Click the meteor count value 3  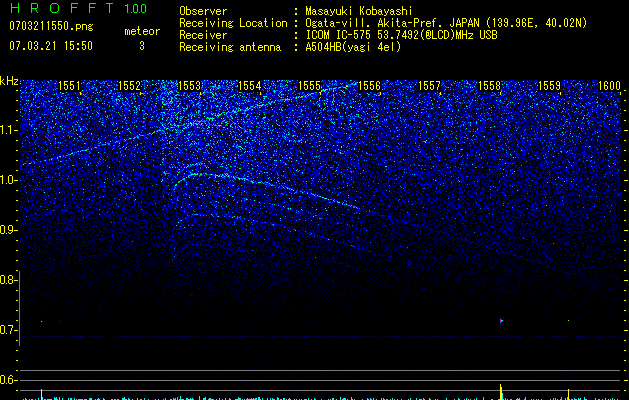click(142, 46)
